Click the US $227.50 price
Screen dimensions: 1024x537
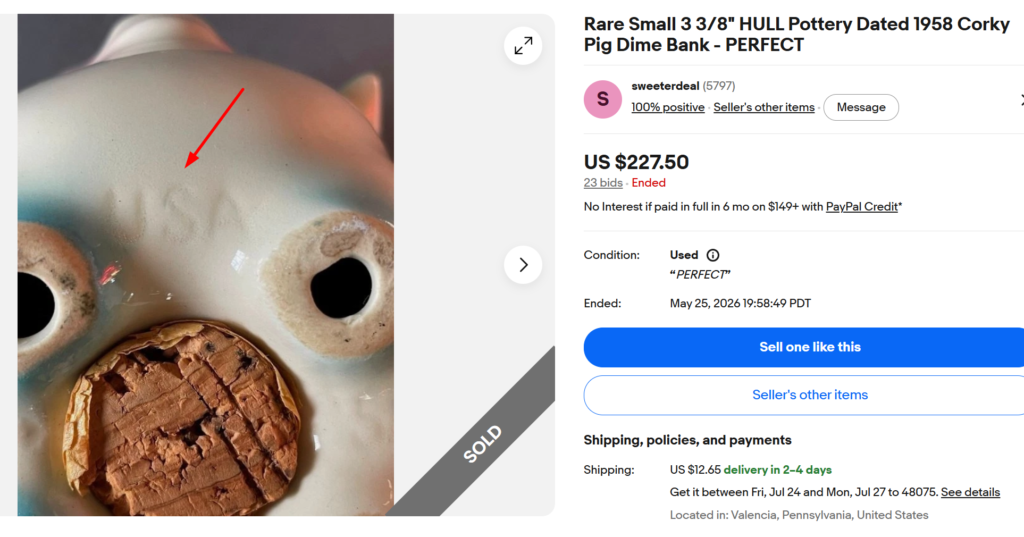click(636, 162)
